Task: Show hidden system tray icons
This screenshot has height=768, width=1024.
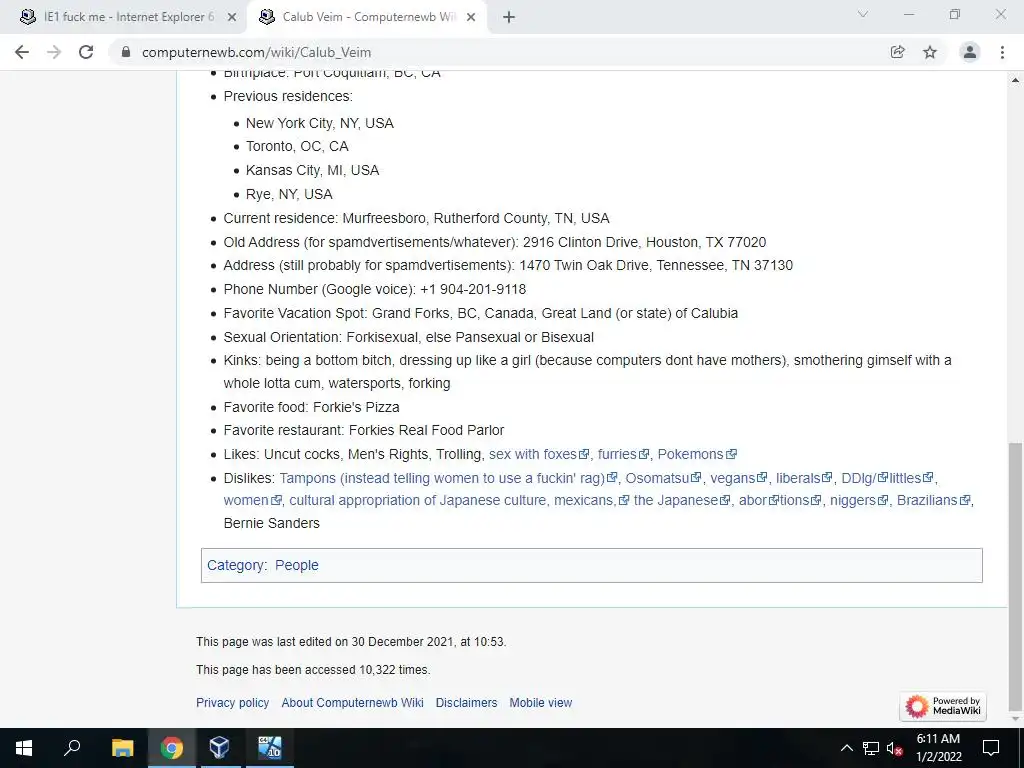Action: tap(846, 748)
